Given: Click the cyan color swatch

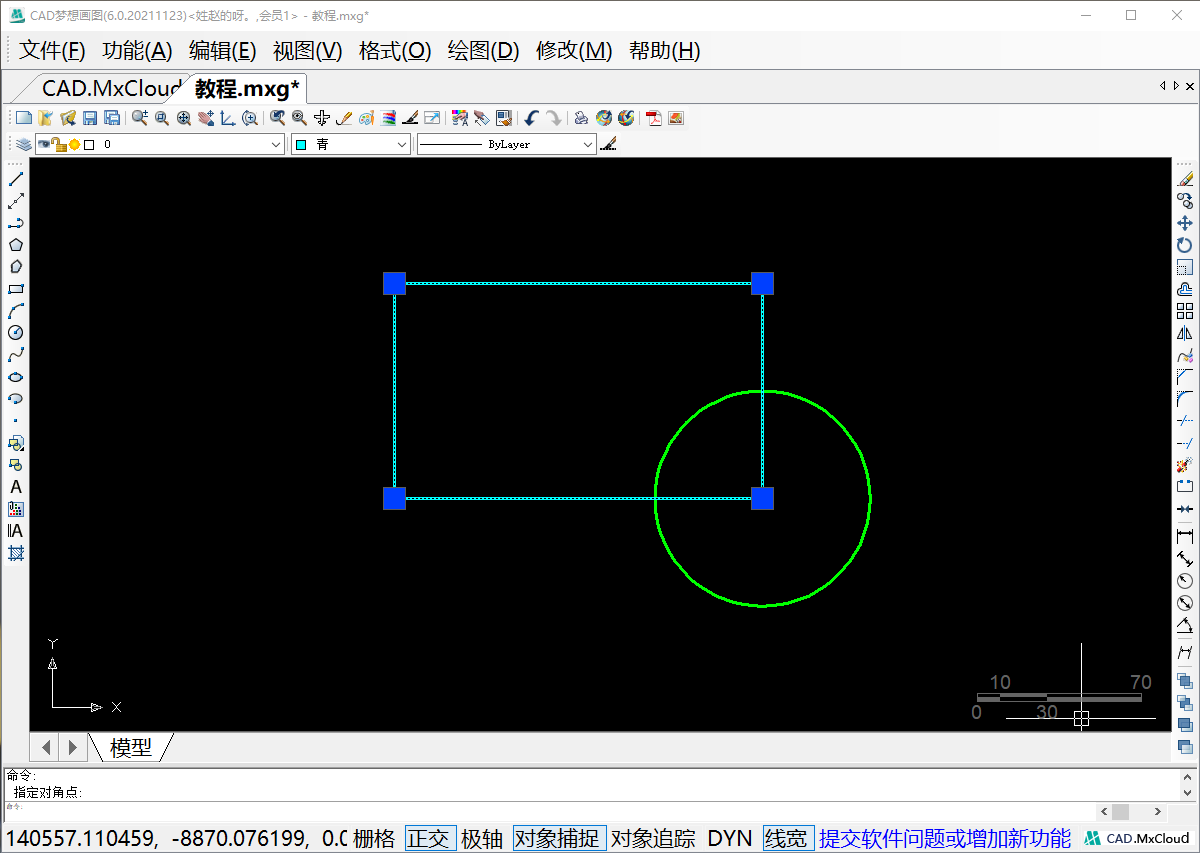Looking at the screenshot, I should coord(301,144).
